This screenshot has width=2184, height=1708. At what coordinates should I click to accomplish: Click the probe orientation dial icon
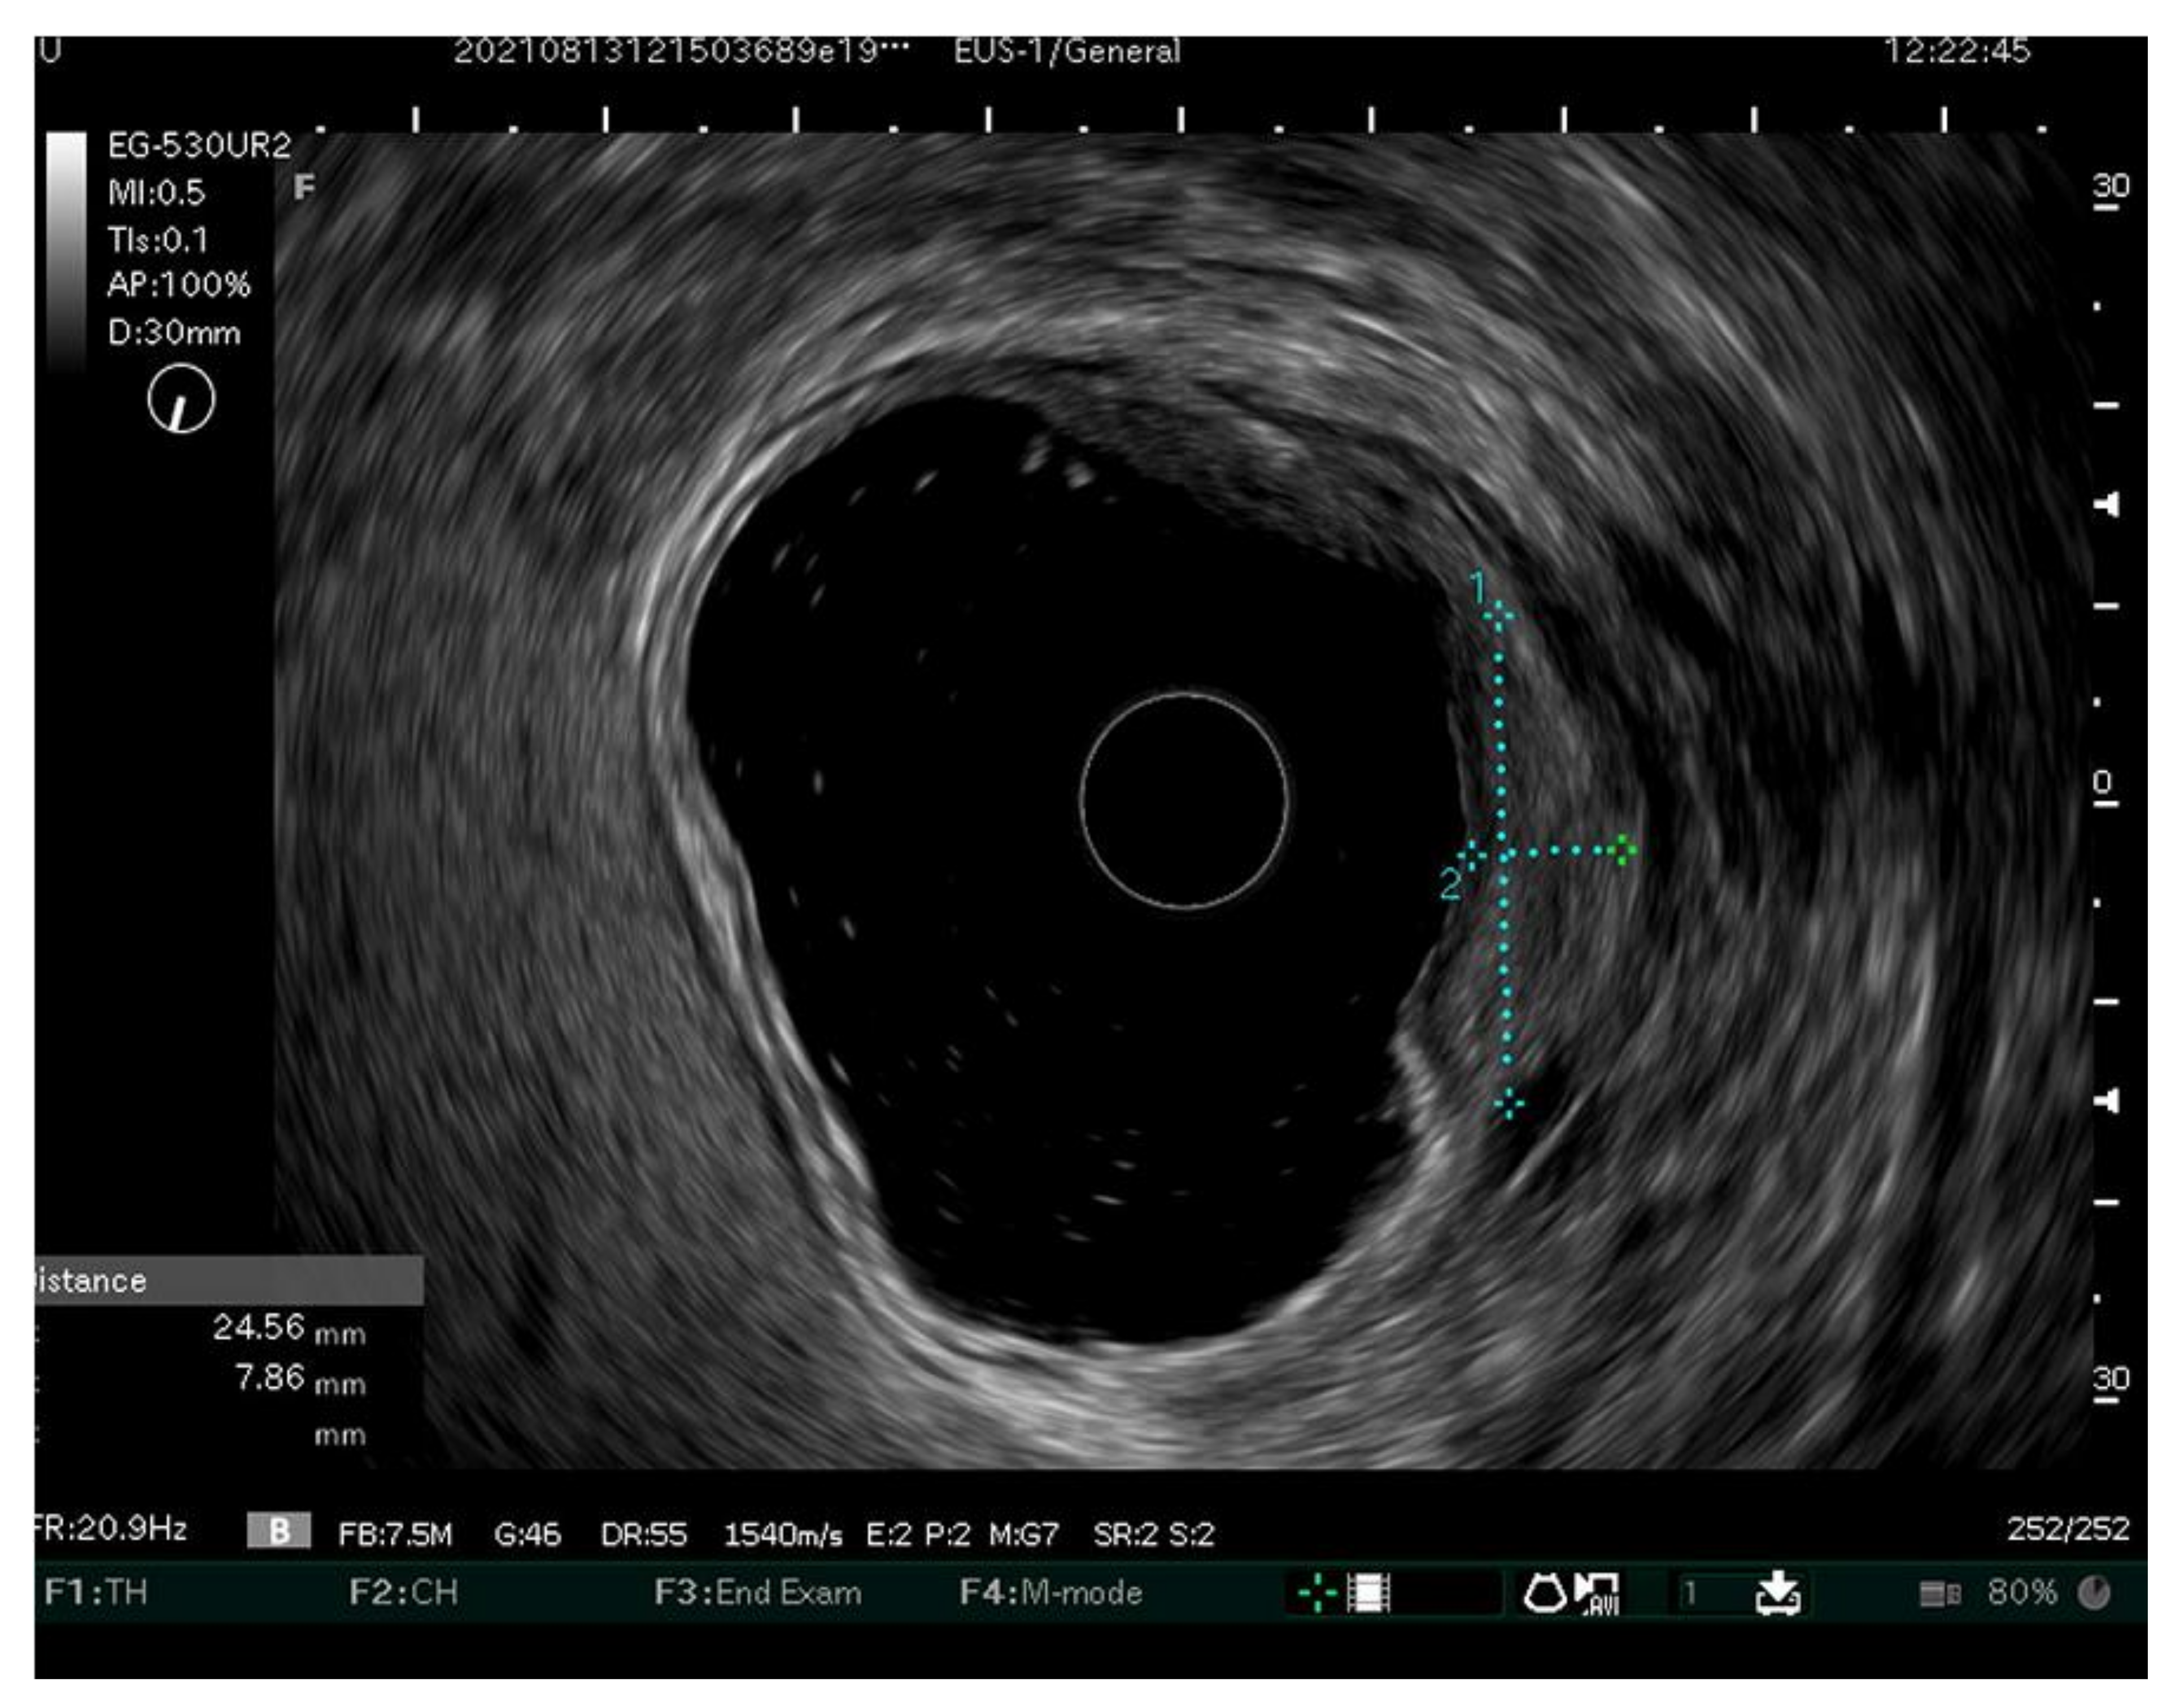point(180,399)
